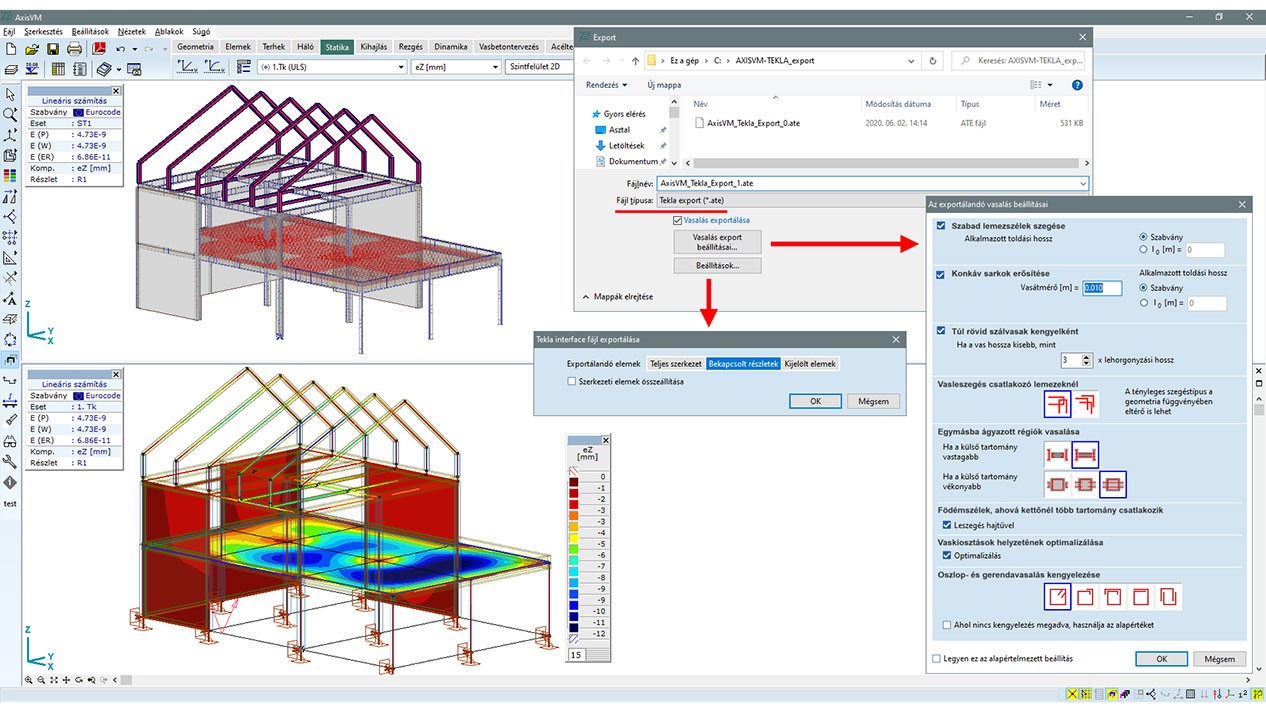Viewport: 1266px width, 712px height.
Task: Open the Export dialog help question mark icon
Action: click(x=1077, y=85)
